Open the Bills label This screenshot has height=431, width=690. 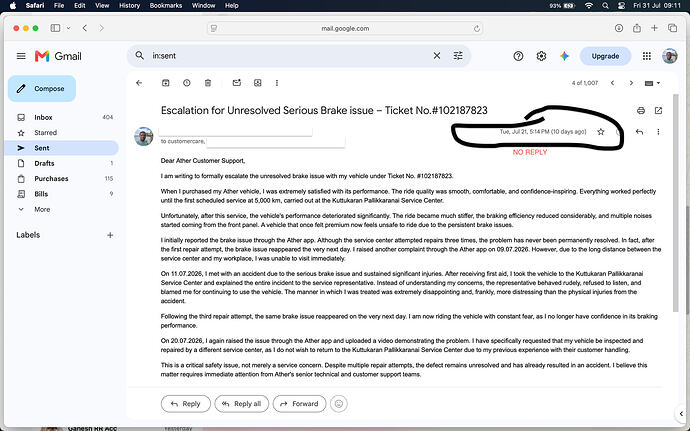(62, 194)
